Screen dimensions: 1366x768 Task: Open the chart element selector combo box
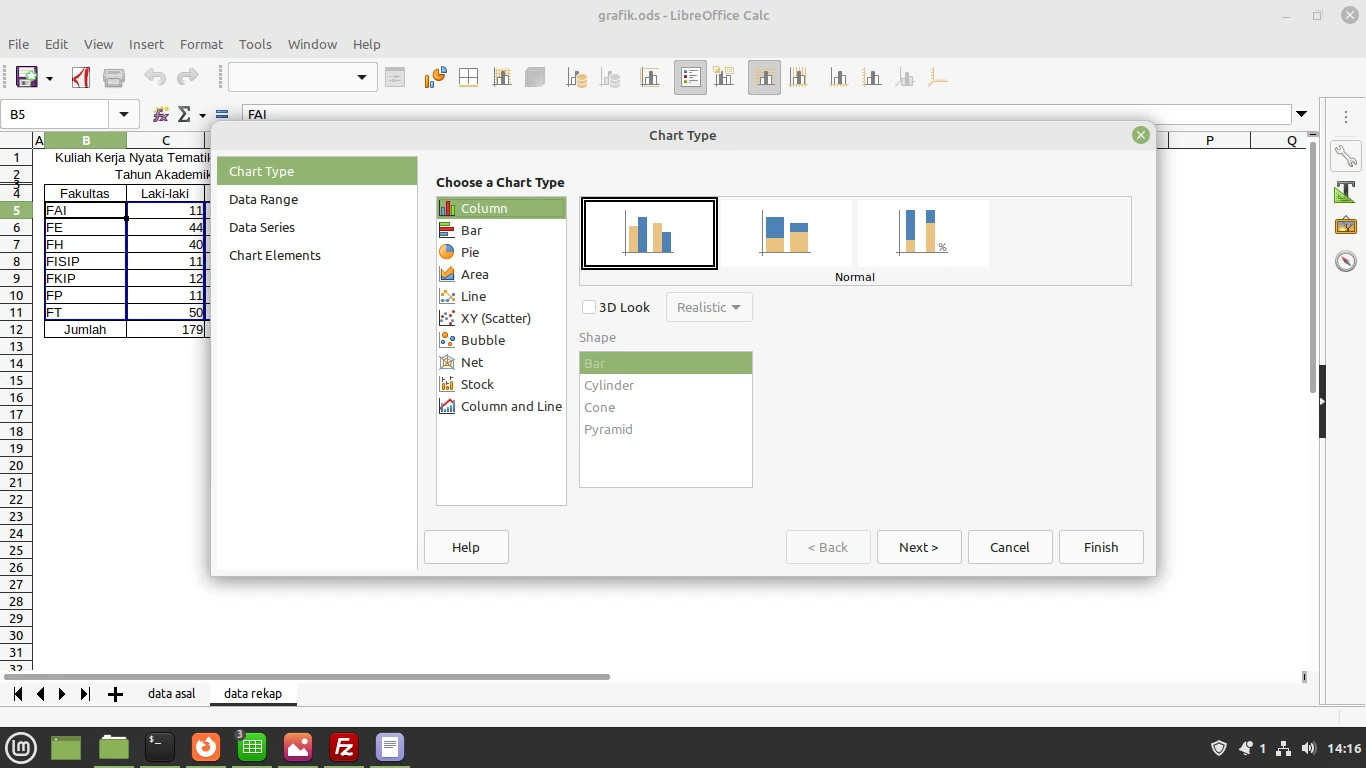click(302, 77)
